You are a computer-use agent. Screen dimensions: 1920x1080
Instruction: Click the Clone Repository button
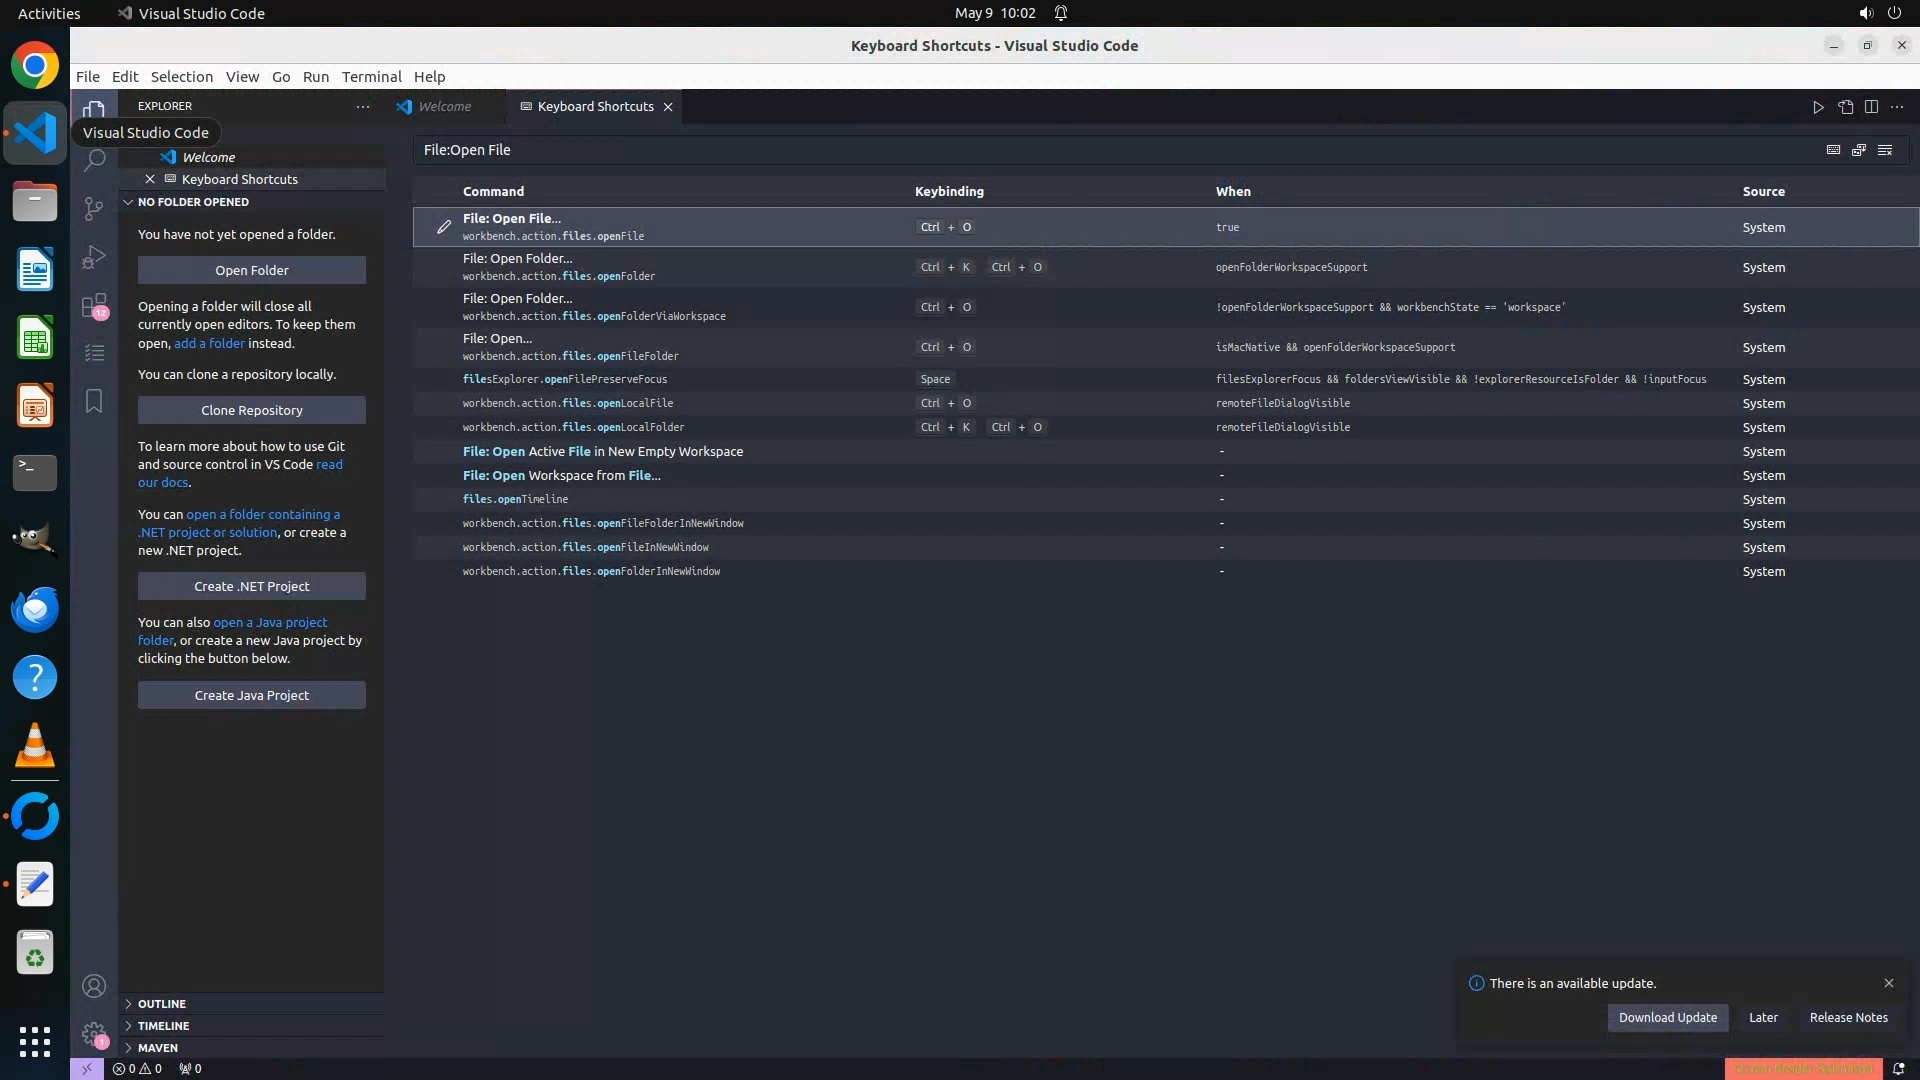pos(251,410)
